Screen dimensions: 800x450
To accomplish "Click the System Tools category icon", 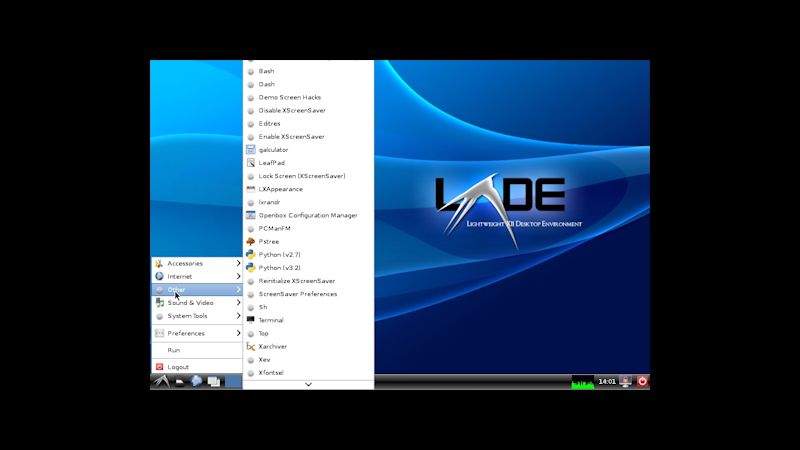I will (159, 316).
